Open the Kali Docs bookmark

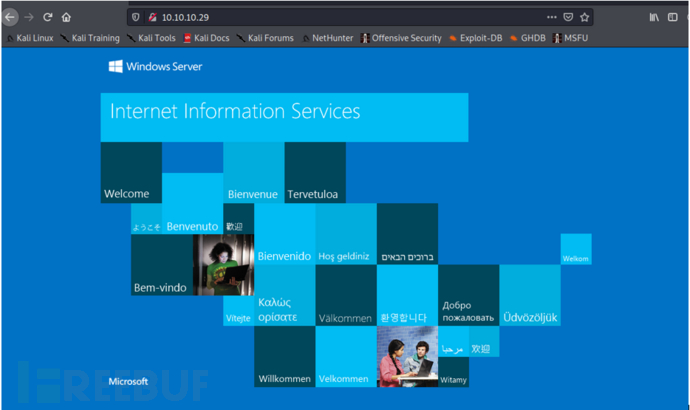point(206,38)
